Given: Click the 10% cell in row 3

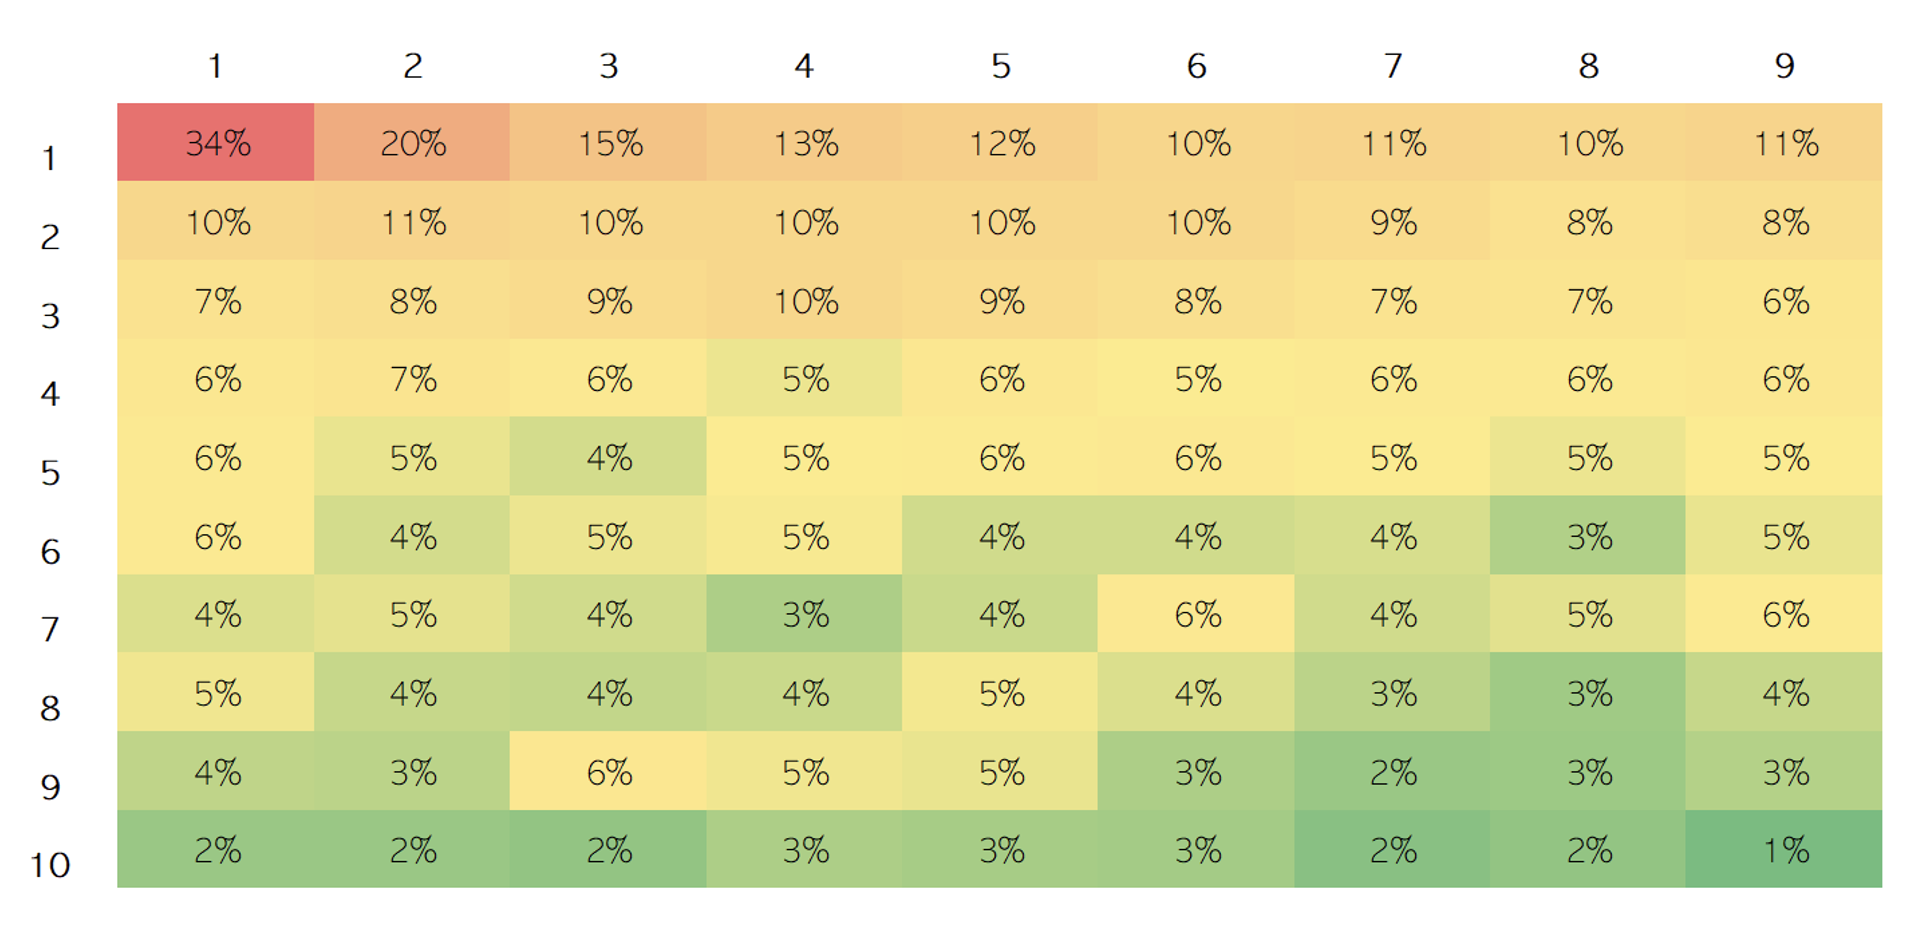Looking at the screenshot, I should [x=804, y=300].
